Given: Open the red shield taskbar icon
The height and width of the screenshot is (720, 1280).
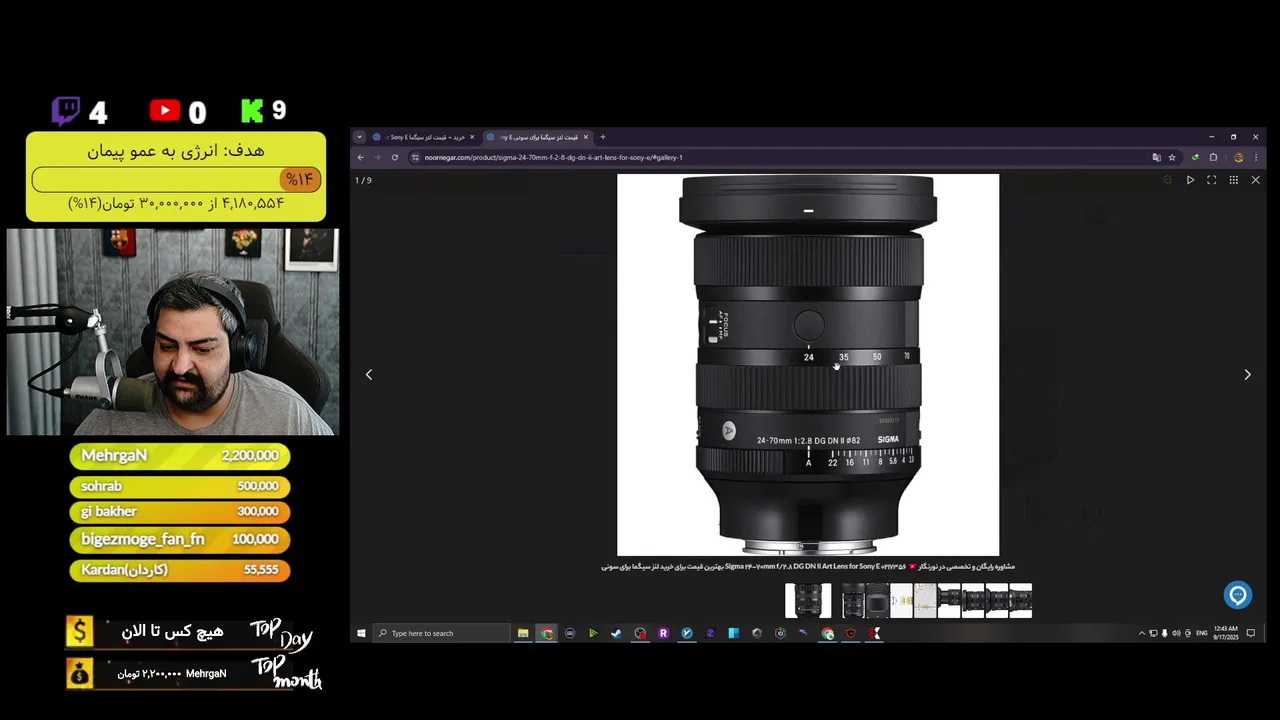Looking at the screenshot, I should coord(851,633).
